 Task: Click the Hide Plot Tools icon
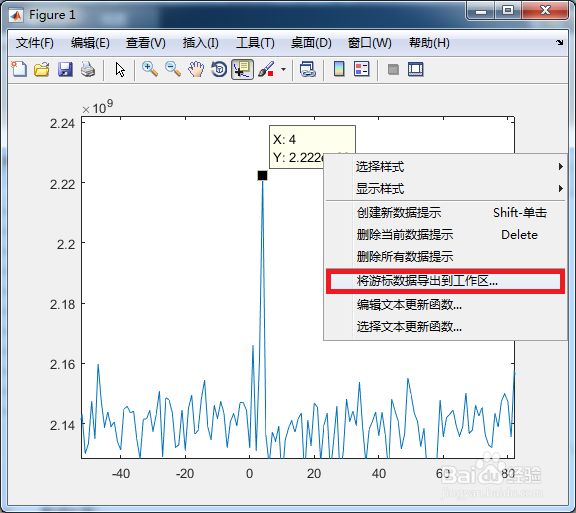pyautogui.click(x=393, y=69)
